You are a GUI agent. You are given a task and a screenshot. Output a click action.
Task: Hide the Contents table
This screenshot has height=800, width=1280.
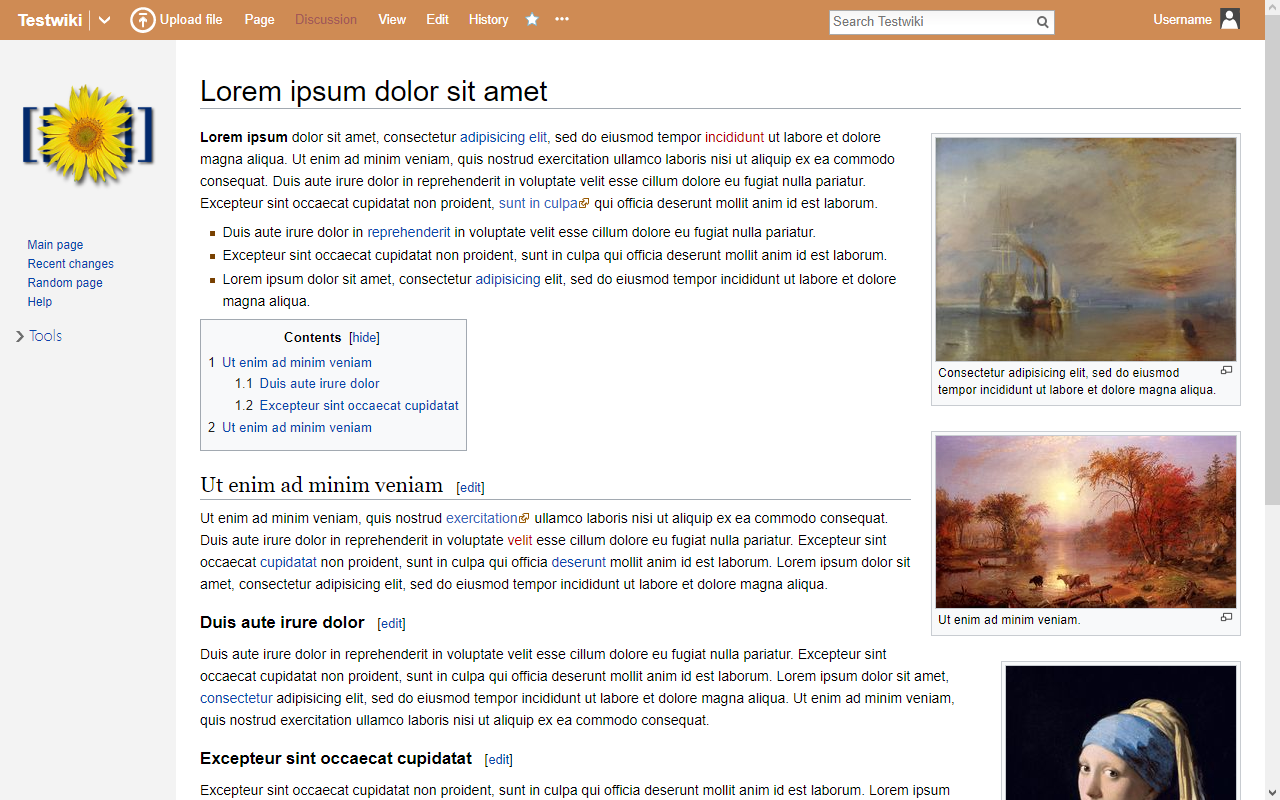(x=364, y=338)
